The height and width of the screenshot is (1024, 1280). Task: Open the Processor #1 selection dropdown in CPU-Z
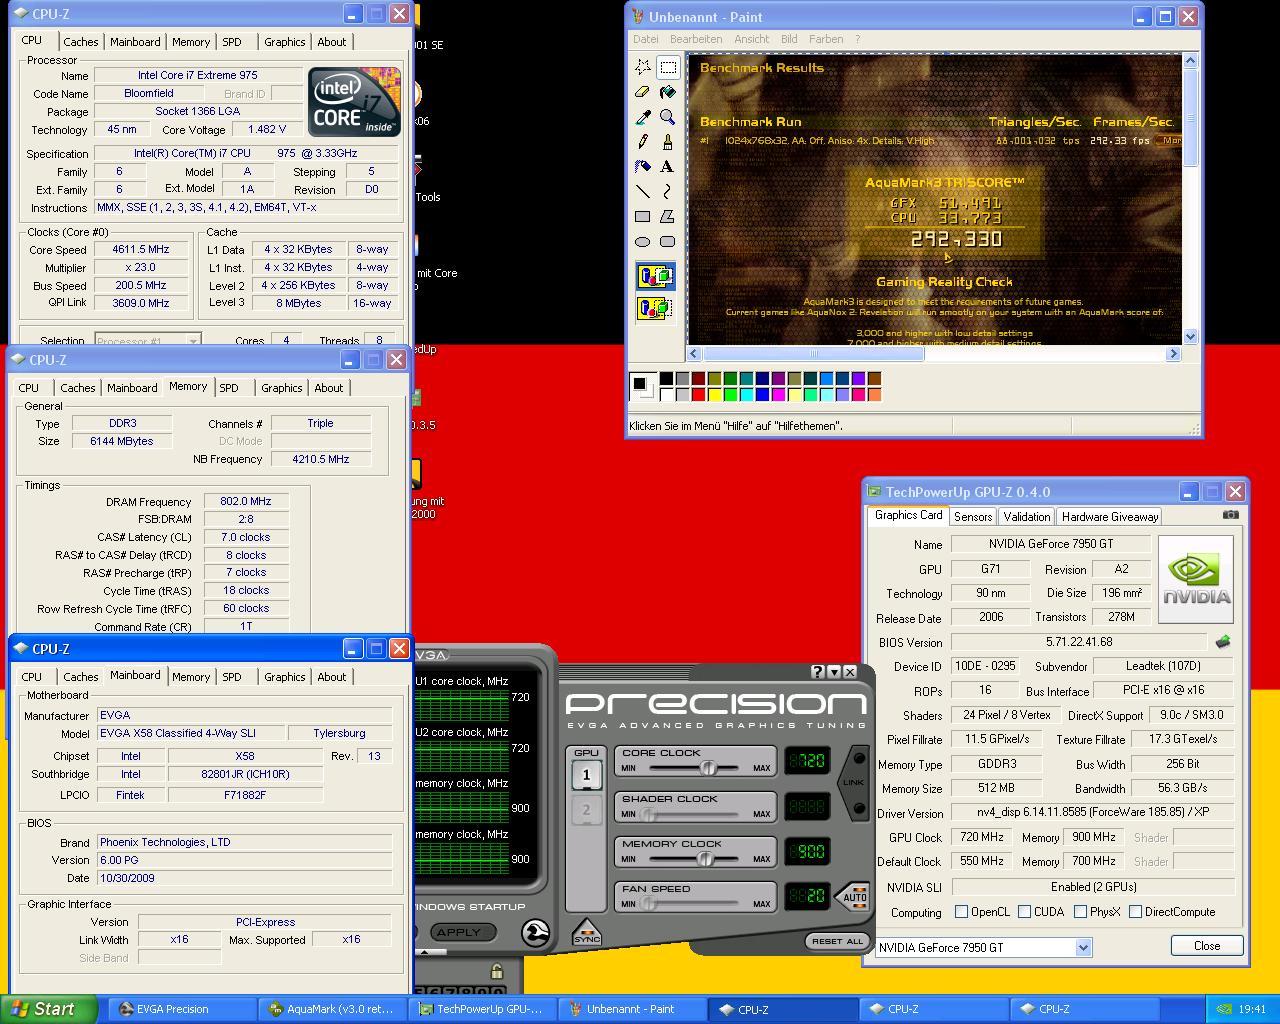click(x=193, y=341)
